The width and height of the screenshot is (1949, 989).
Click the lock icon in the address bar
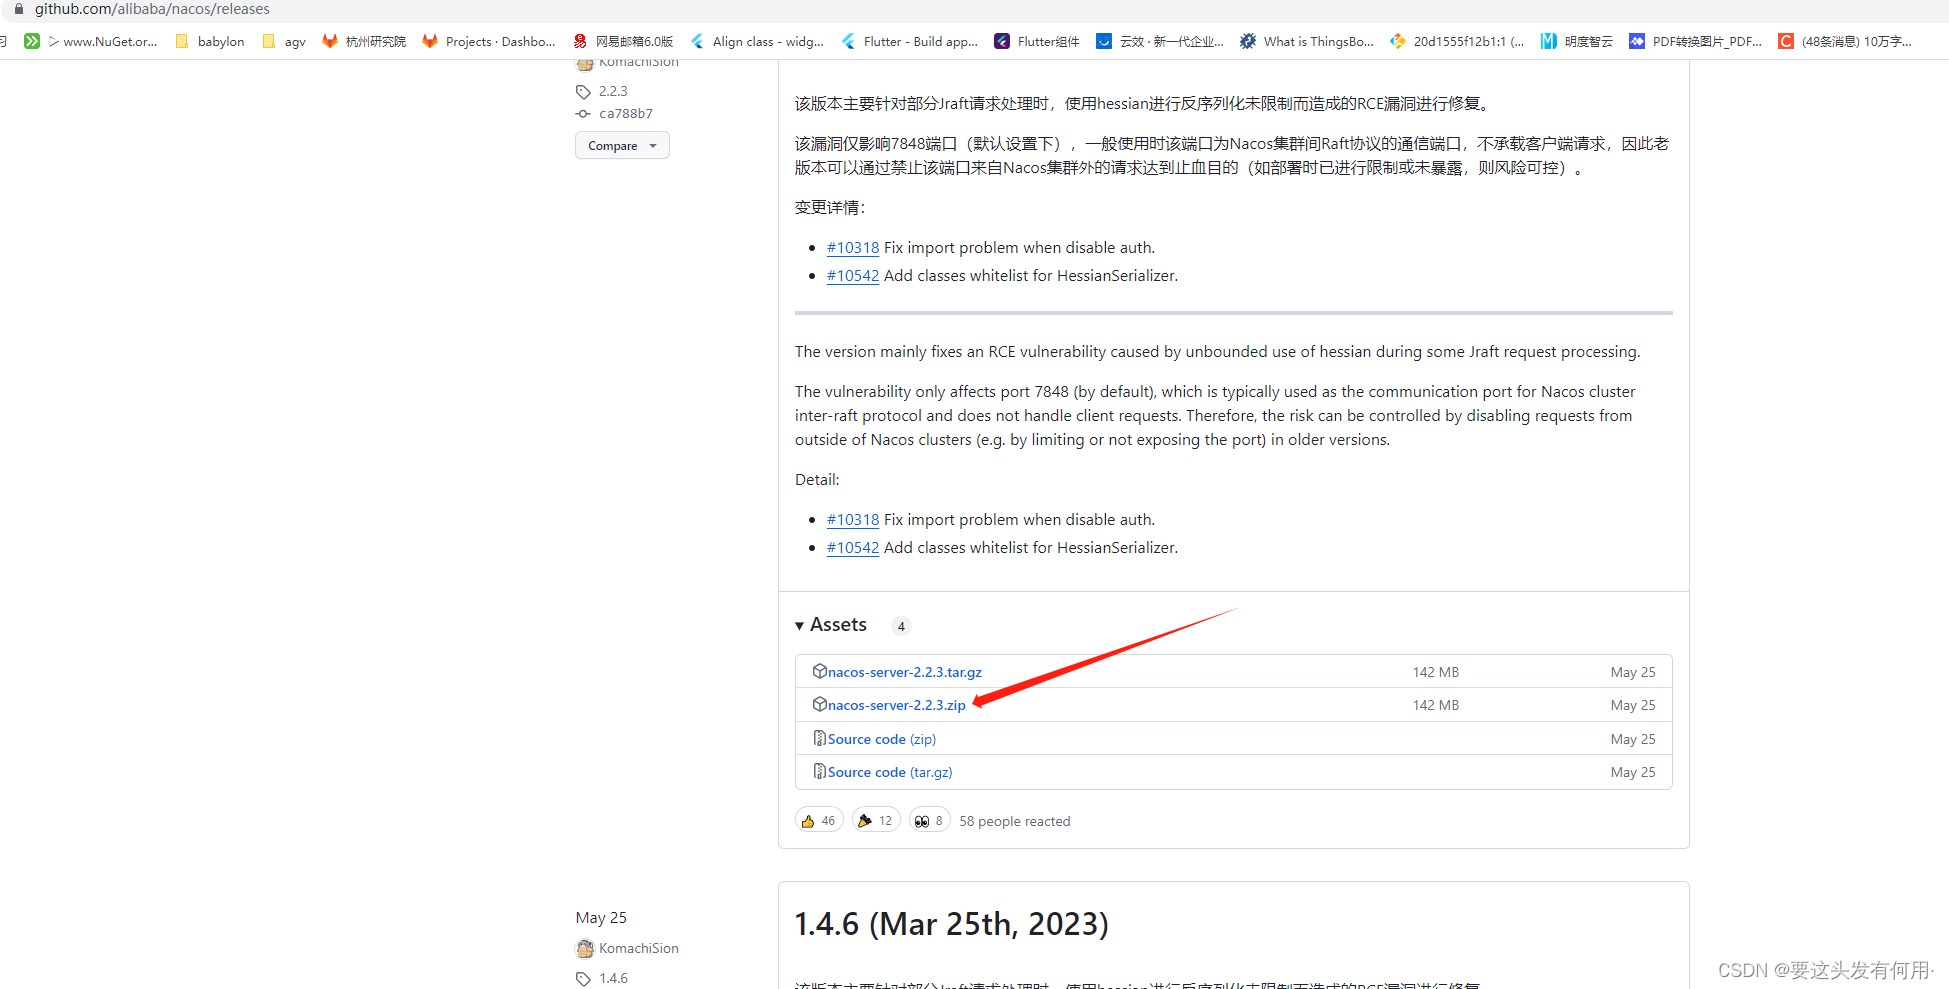18,9
